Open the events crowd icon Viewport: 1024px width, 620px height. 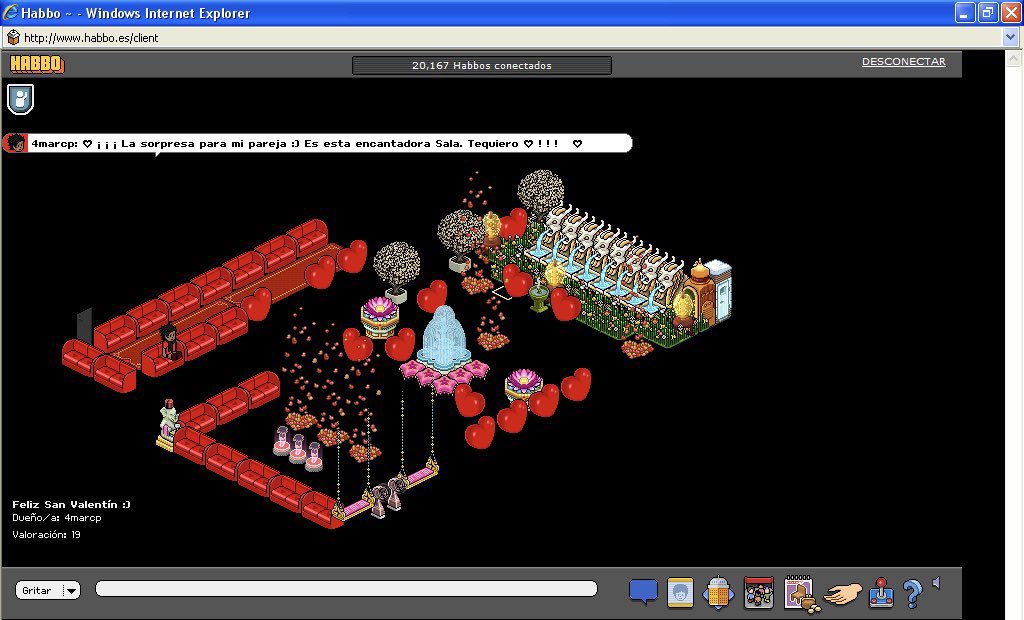coord(759,592)
